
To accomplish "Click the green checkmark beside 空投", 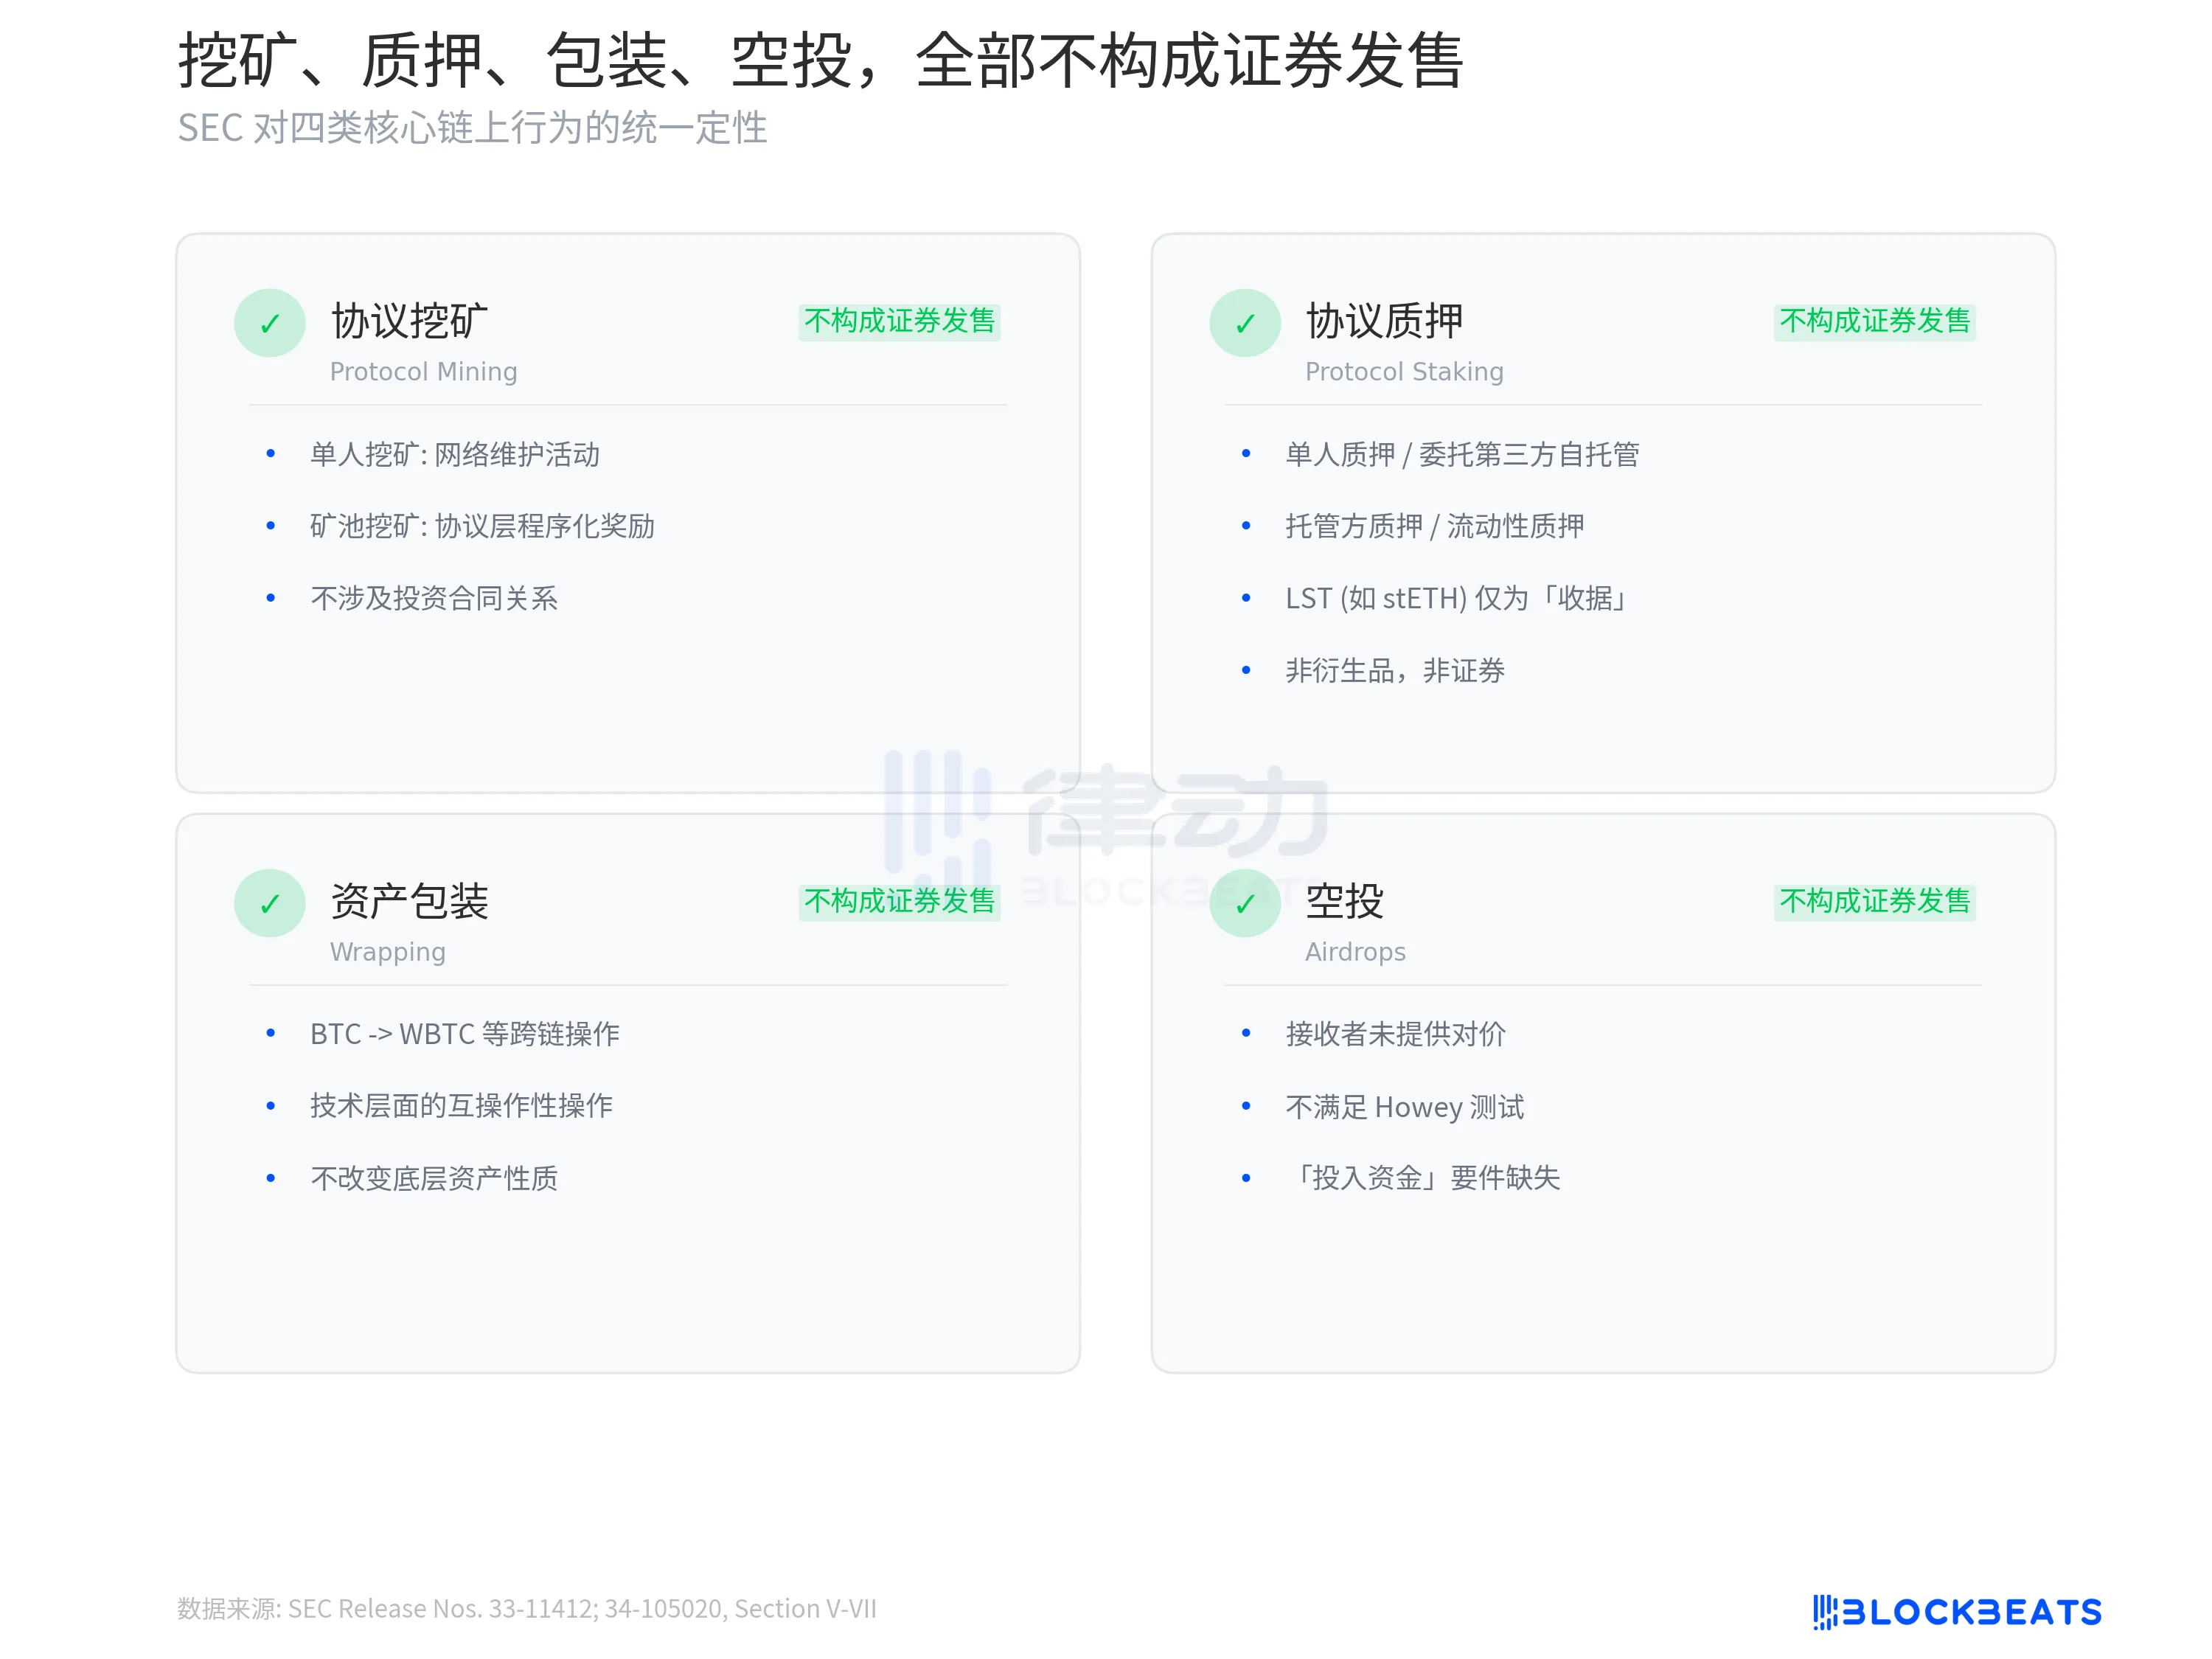I will coord(1244,903).
